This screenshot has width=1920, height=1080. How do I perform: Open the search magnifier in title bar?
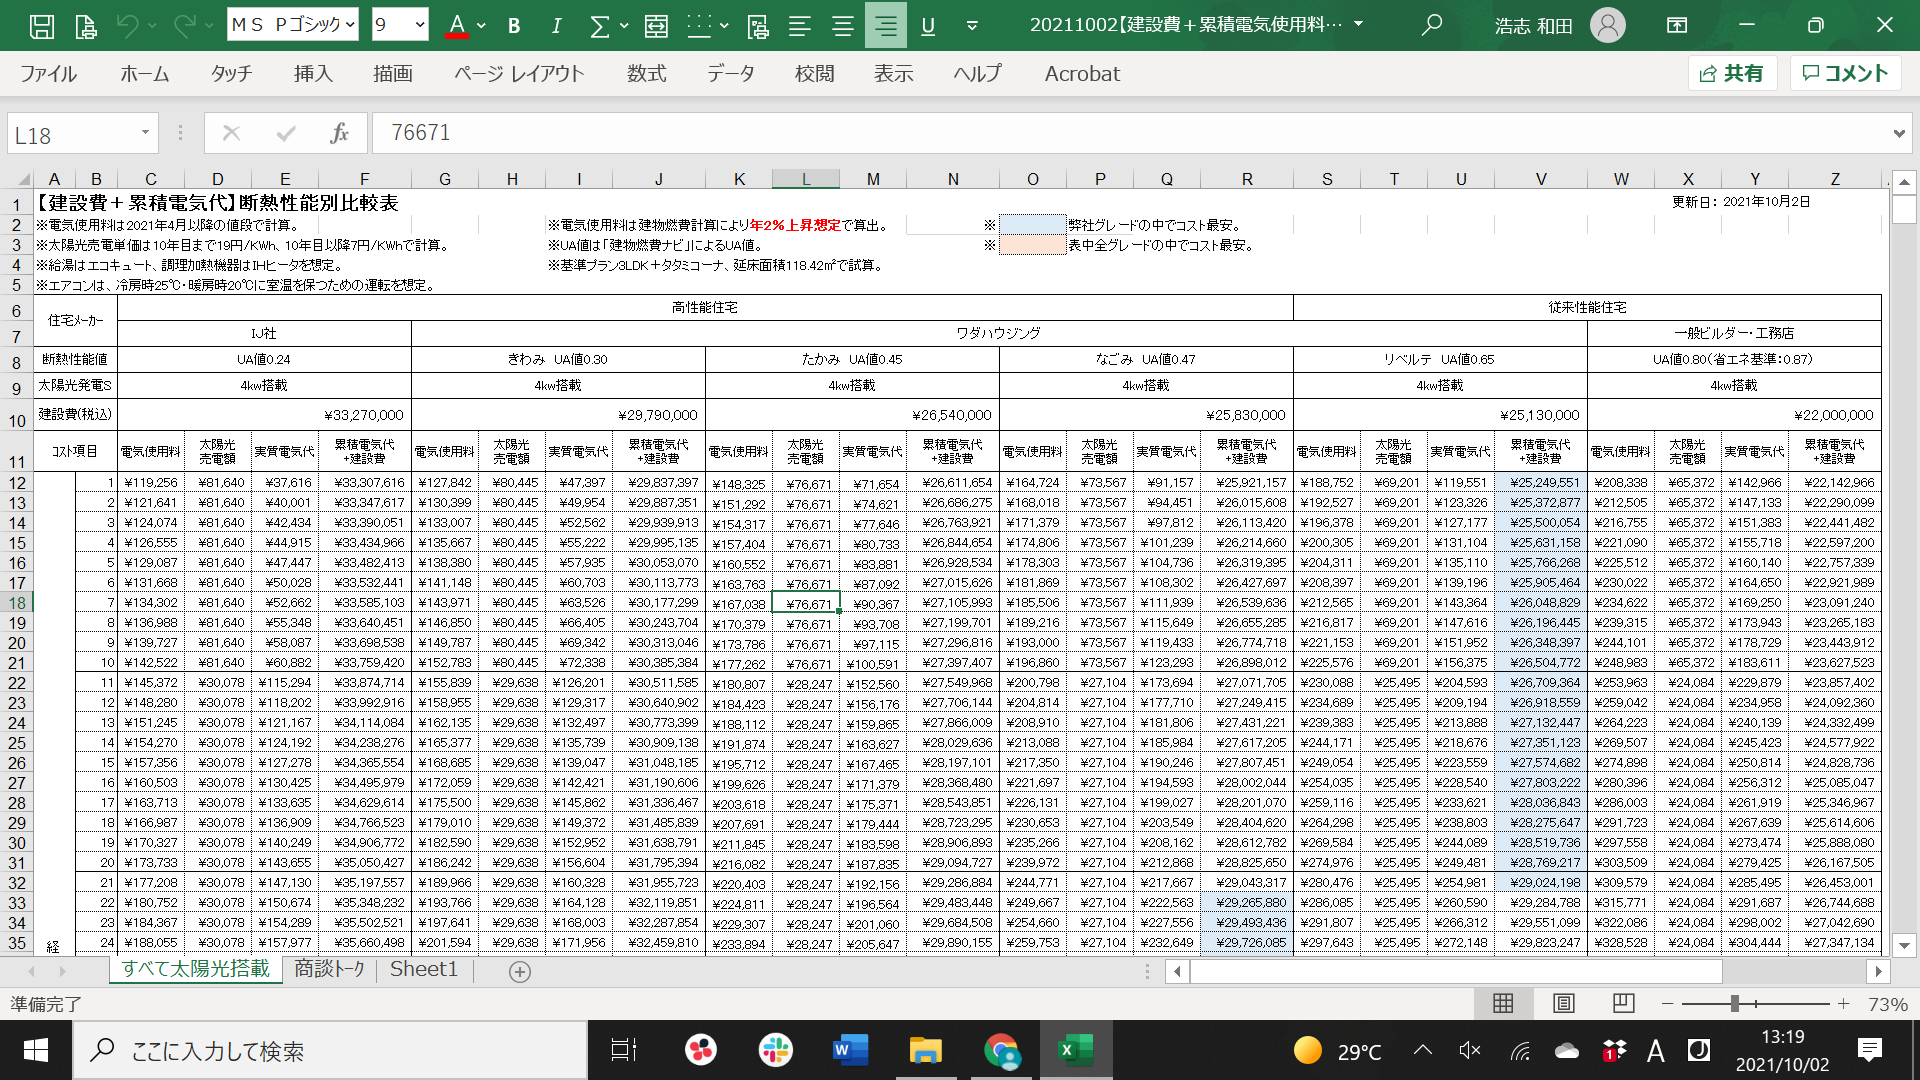click(1432, 24)
